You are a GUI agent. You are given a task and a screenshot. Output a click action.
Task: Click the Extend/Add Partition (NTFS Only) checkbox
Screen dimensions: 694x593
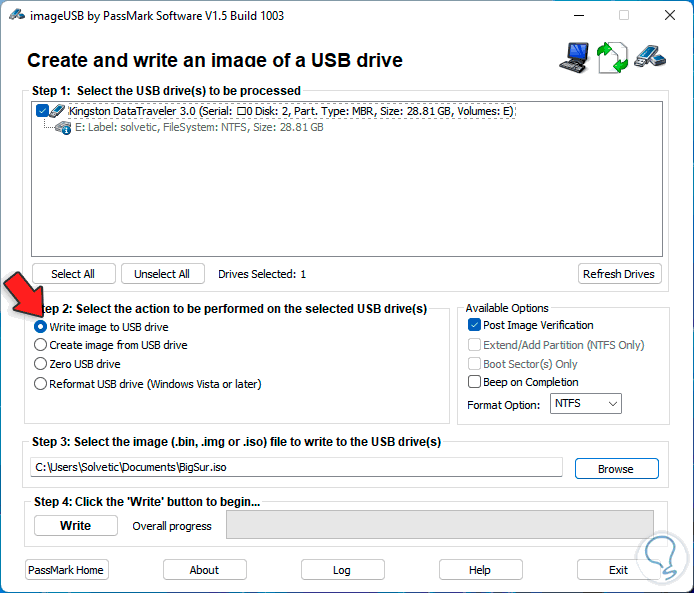point(474,345)
